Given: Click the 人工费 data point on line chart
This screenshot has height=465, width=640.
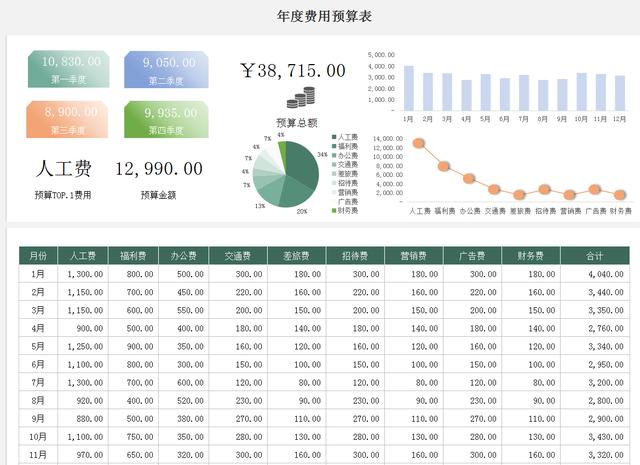Looking at the screenshot, I should pyautogui.click(x=419, y=143).
